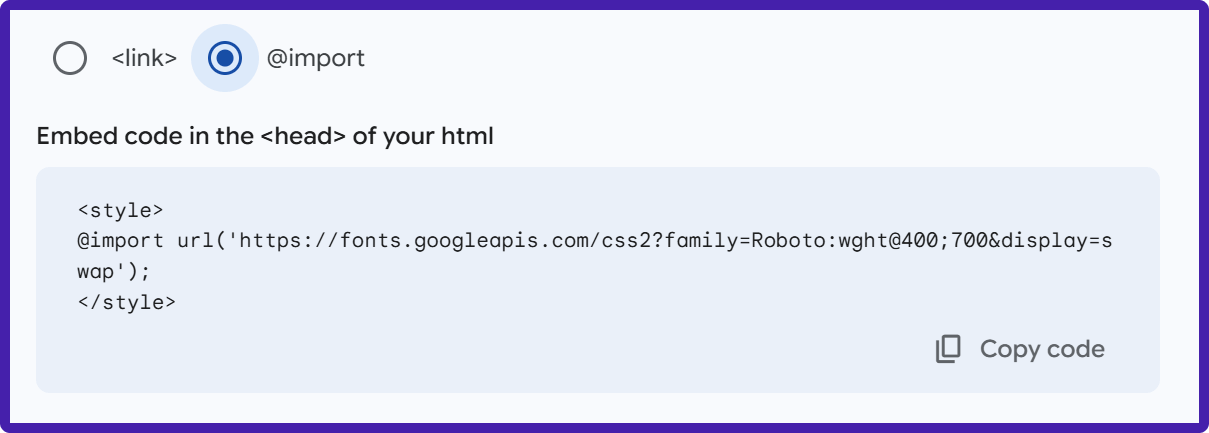The image size is (1209, 433).
Task: Click the @import url code line
Action: 595,241
